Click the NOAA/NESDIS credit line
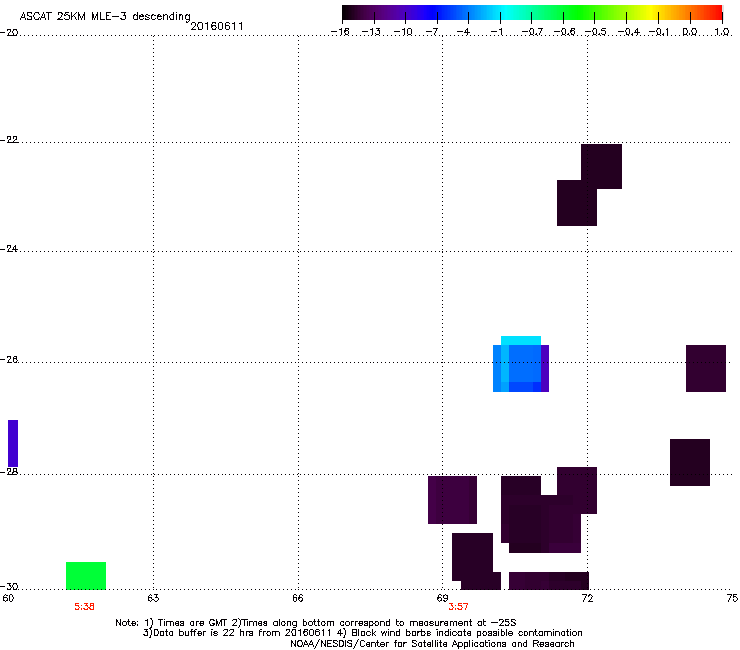The image size is (740, 650). tap(432, 644)
